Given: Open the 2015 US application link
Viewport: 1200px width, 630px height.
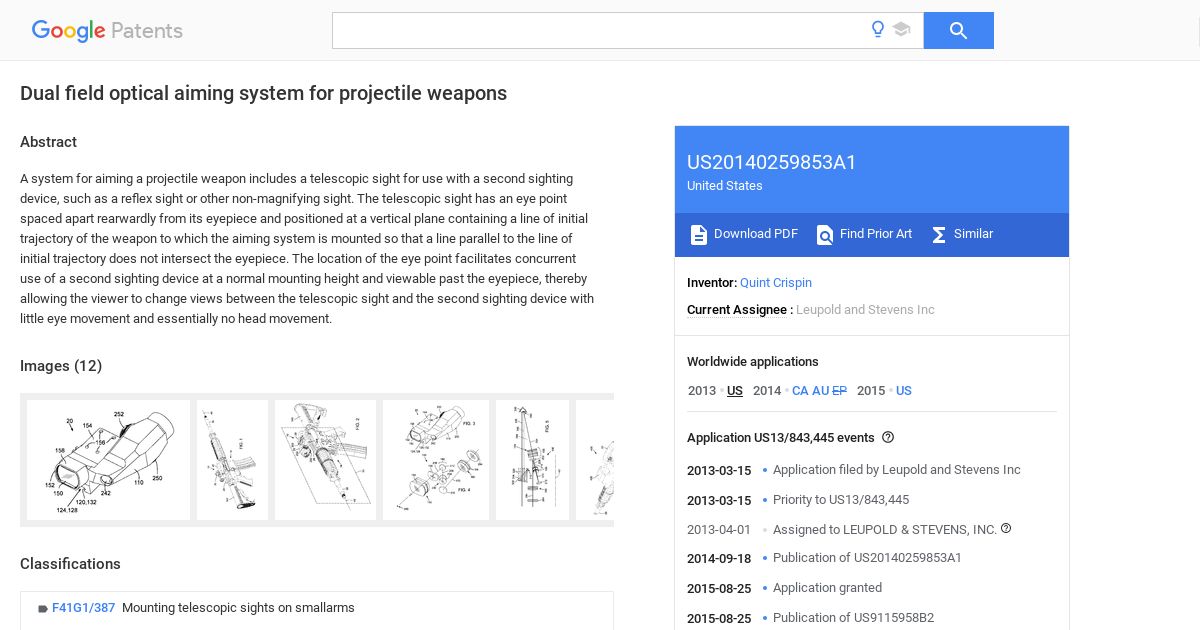Looking at the screenshot, I should click(x=904, y=391).
